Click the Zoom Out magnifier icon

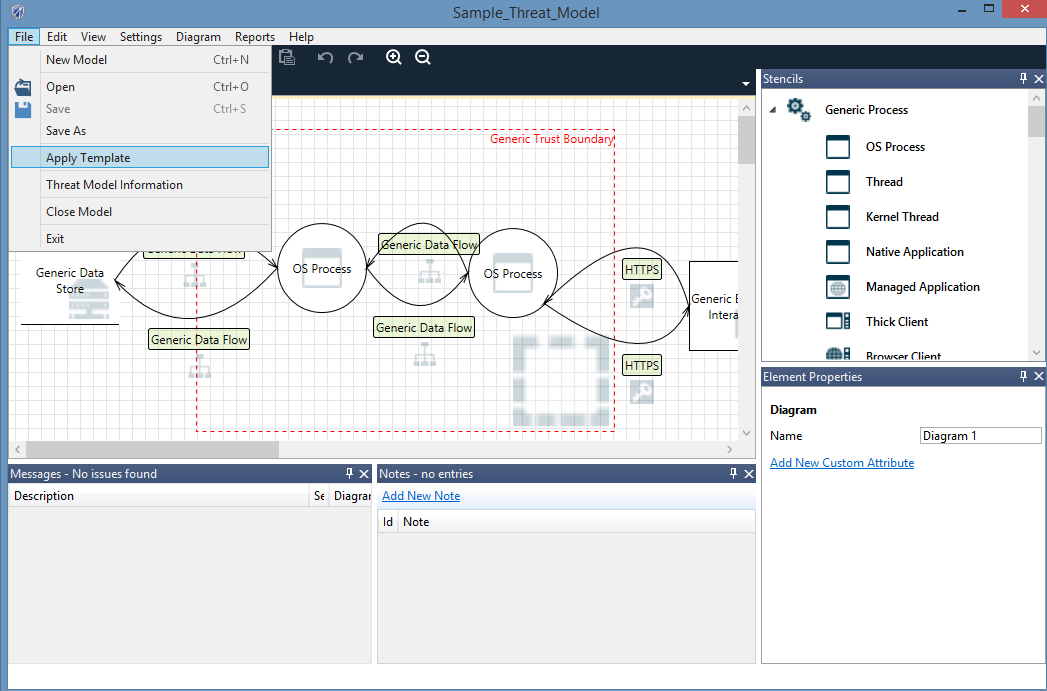423,58
